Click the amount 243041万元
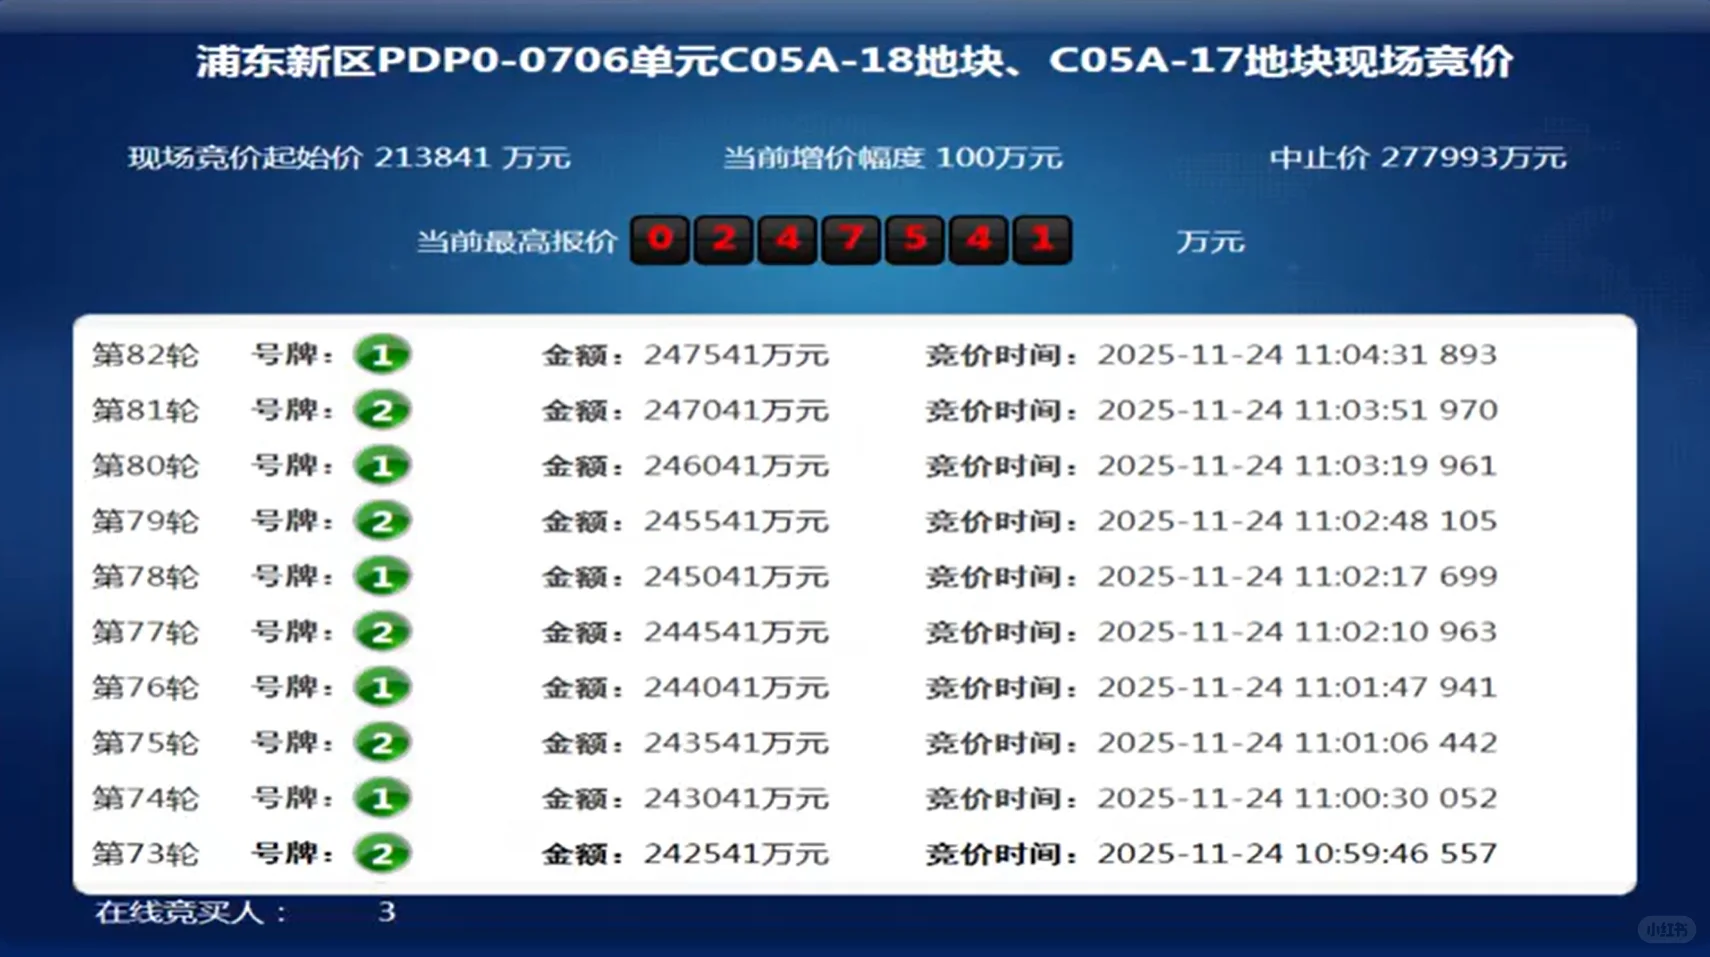 tap(736, 798)
